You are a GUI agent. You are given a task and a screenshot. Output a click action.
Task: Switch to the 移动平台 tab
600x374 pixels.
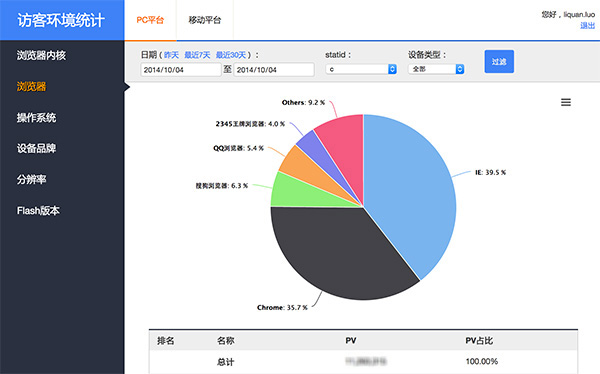pos(205,20)
